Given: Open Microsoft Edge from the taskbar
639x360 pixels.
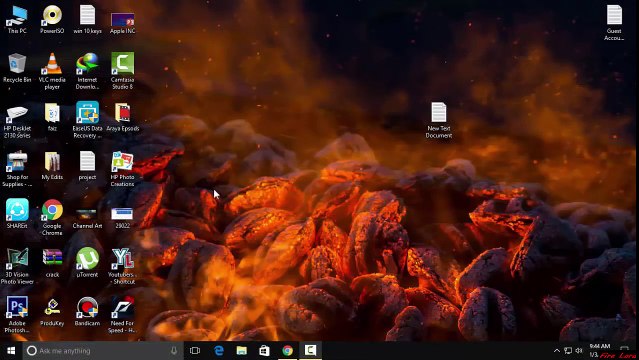Looking at the screenshot, I should point(219,351).
